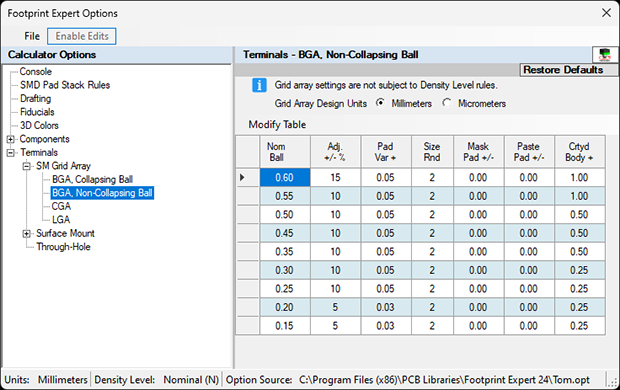Expand the Surface Mount tree node
620x390 pixels.
pyautogui.click(x=26, y=233)
